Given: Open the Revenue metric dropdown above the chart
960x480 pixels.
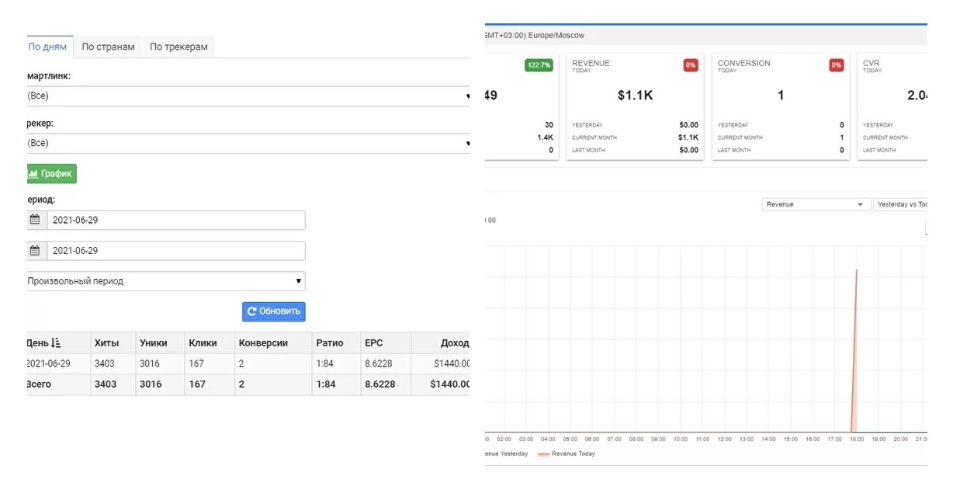Looking at the screenshot, I should pyautogui.click(x=815, y=204).
